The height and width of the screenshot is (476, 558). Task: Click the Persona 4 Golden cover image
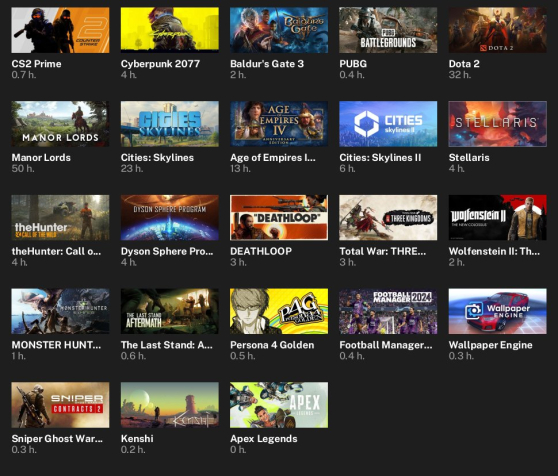[279, 311]
